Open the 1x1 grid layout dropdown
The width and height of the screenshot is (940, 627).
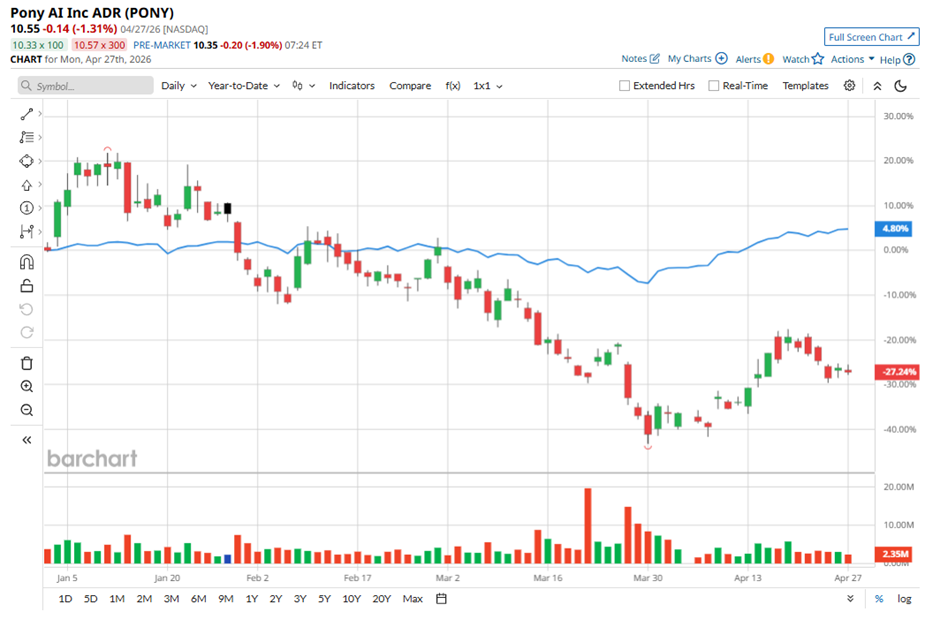(x=488, y=86)
